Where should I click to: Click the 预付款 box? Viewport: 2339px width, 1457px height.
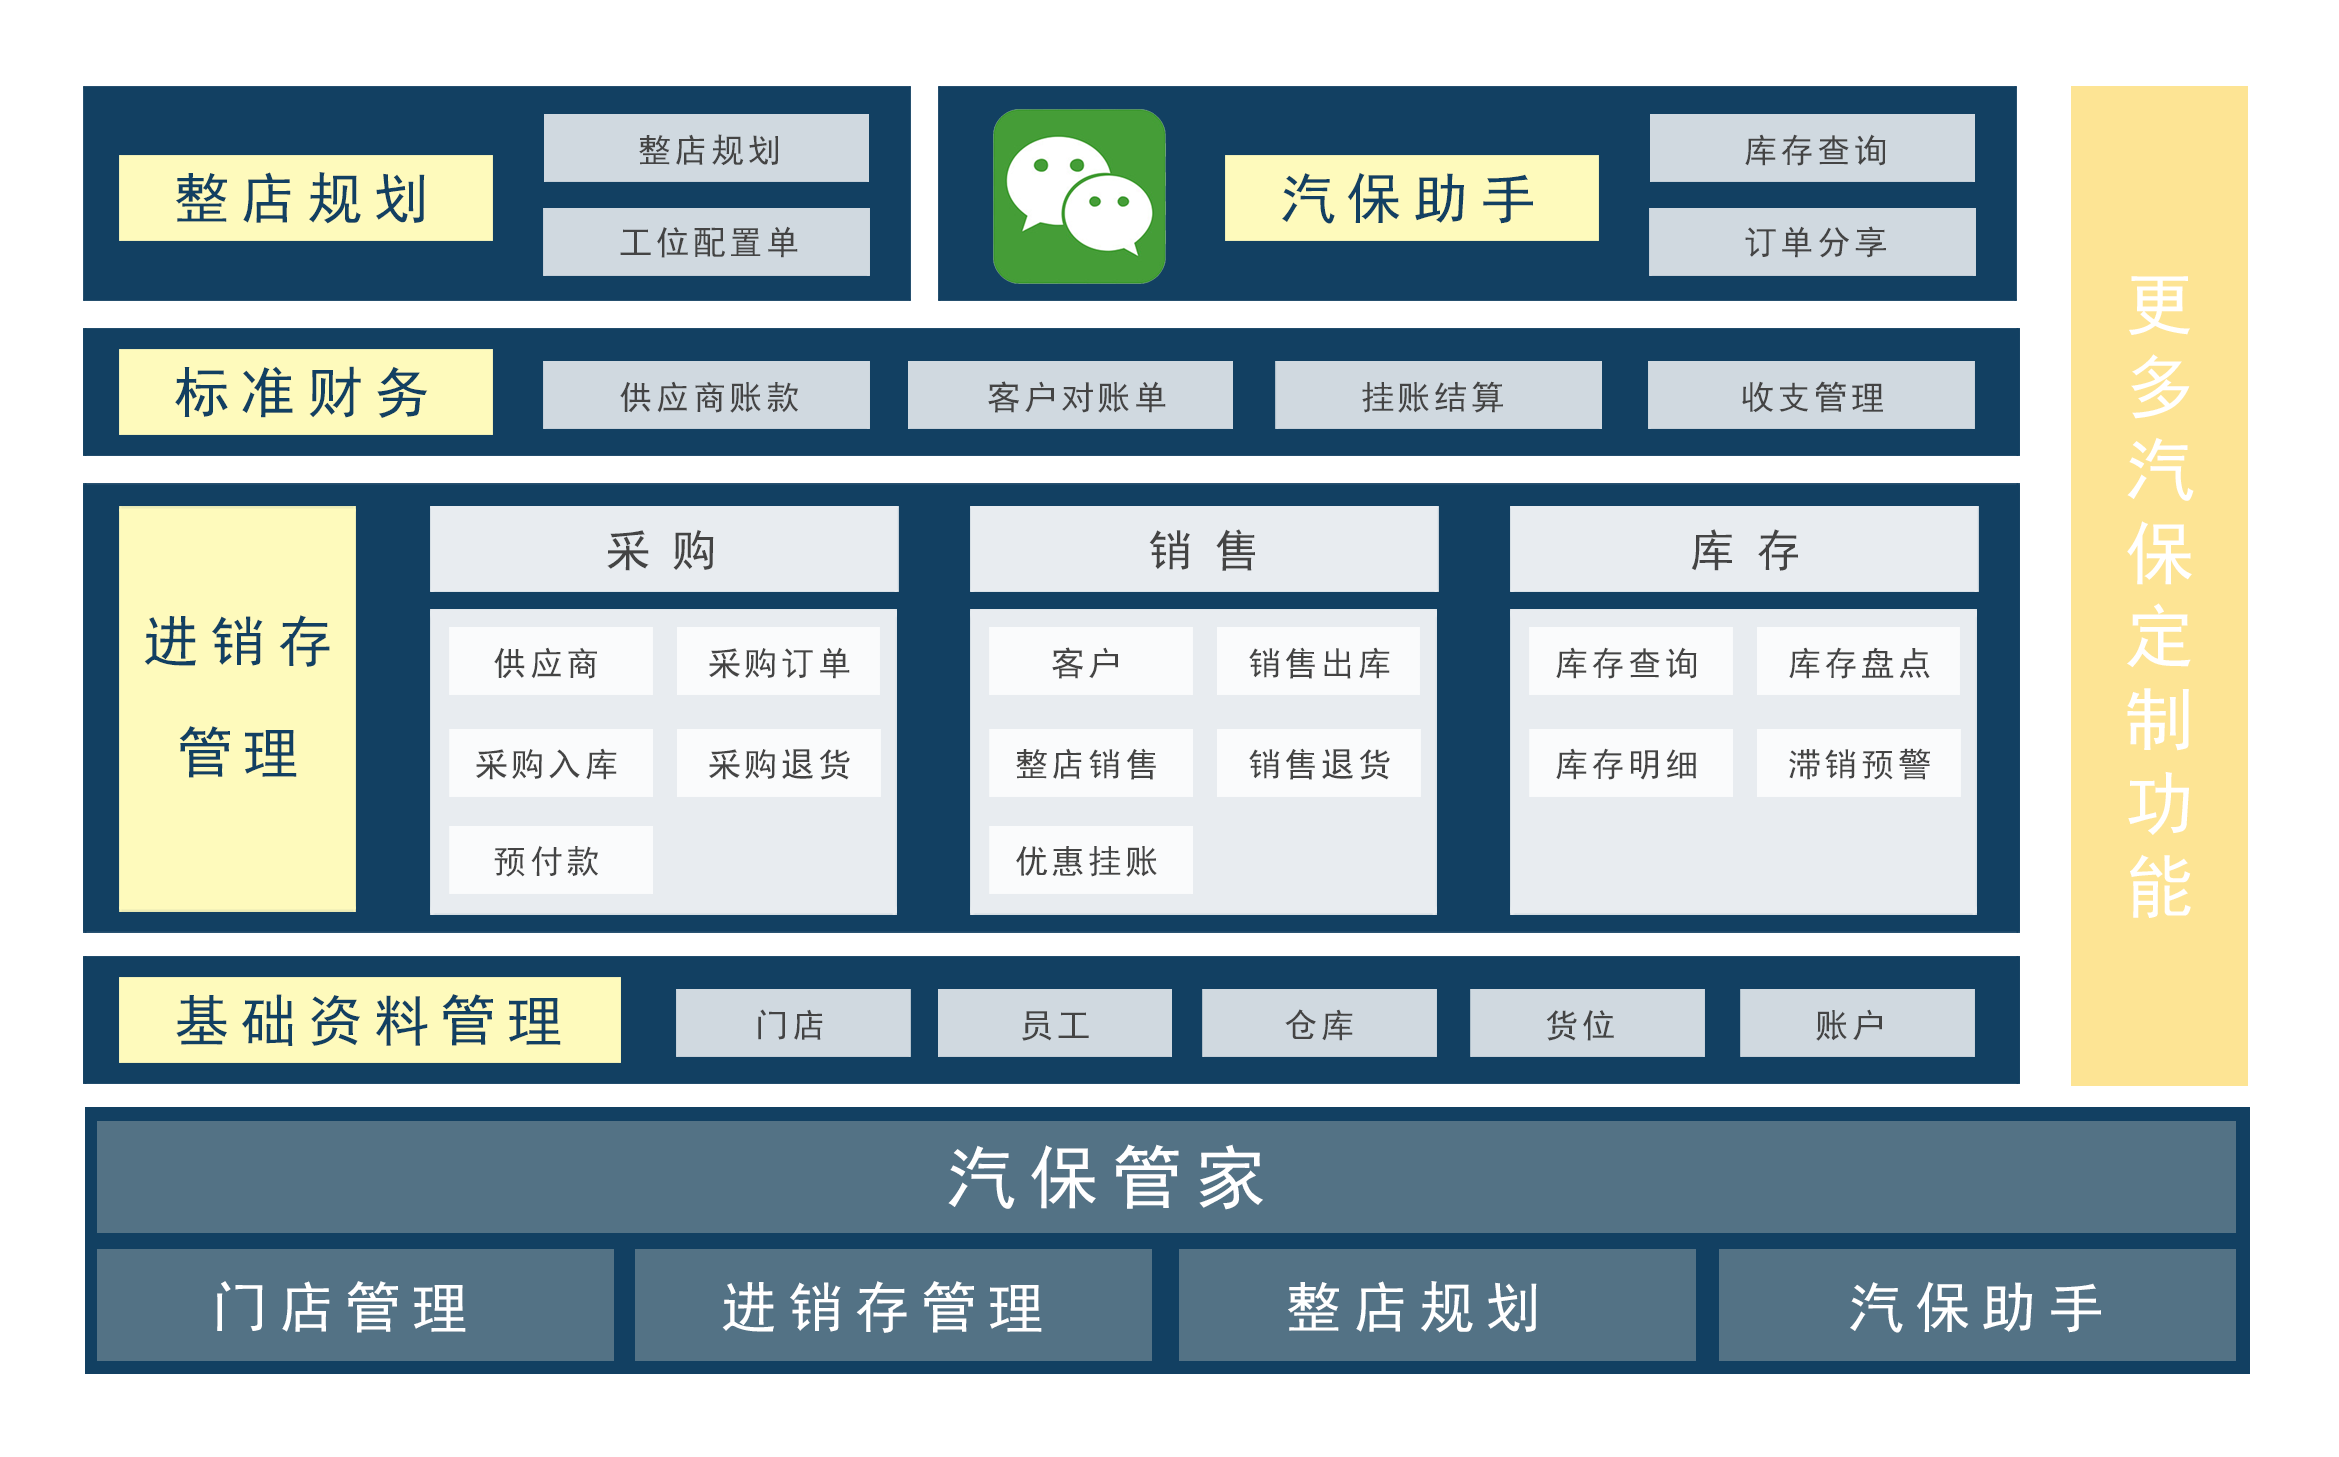tap(551, 860)
